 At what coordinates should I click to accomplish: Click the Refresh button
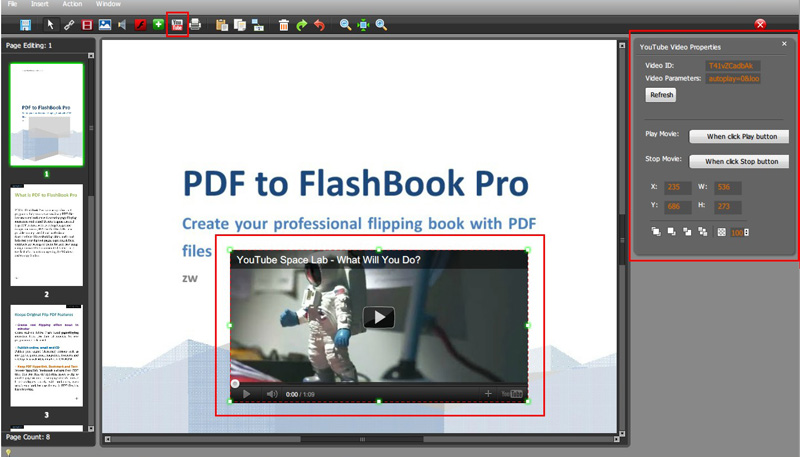pos(661,95)
